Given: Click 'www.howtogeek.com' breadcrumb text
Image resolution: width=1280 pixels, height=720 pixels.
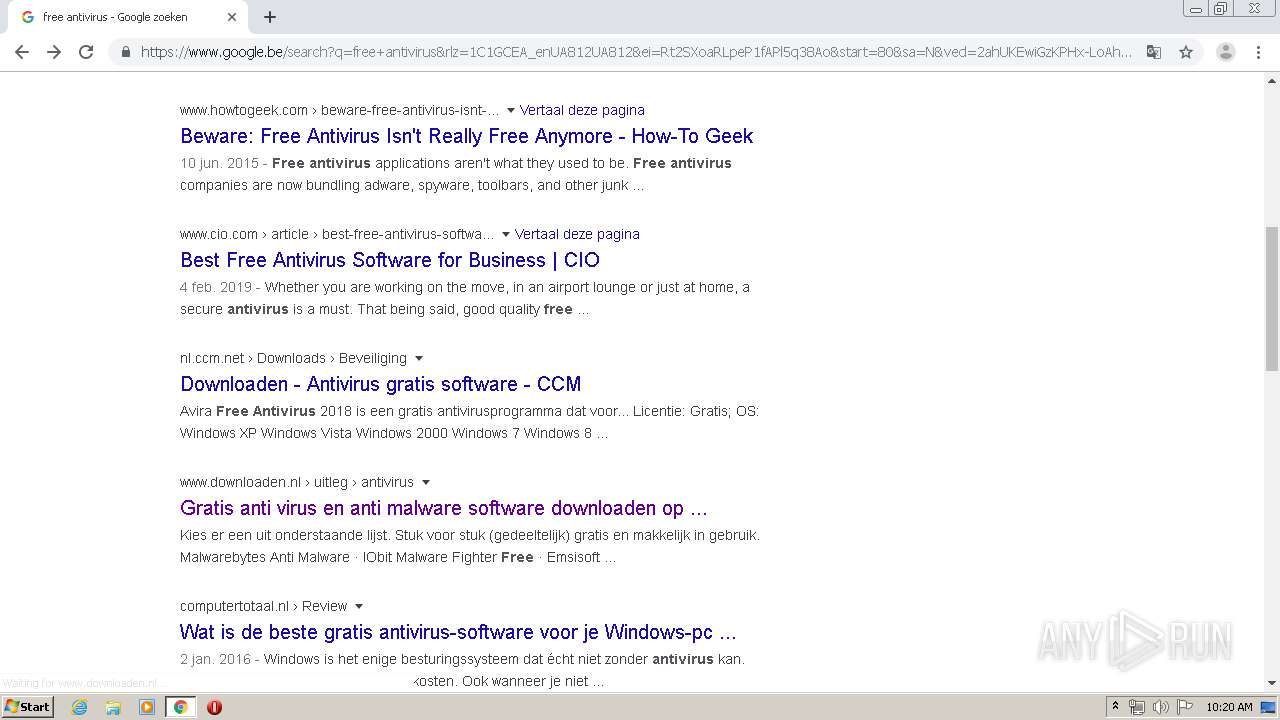Looking at the screenshot, I should (x=244, y=110).
